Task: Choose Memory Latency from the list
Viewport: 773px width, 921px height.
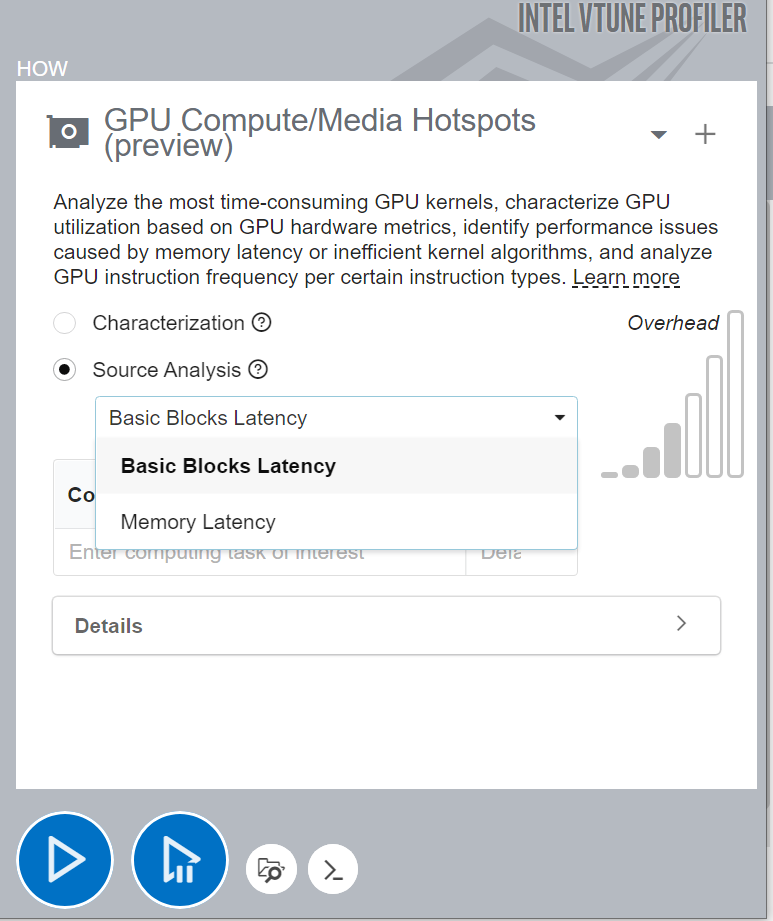Action: tap(198, 521)
